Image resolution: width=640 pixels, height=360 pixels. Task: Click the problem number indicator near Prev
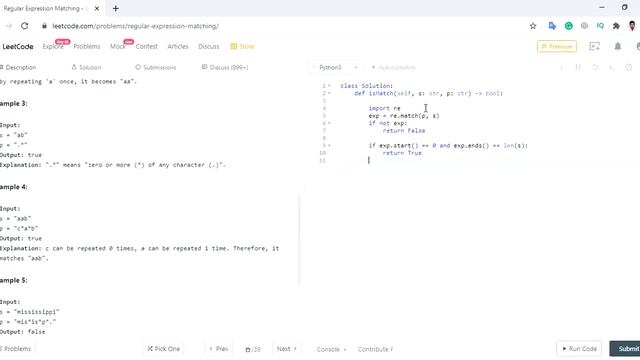[x=253, y=349]
